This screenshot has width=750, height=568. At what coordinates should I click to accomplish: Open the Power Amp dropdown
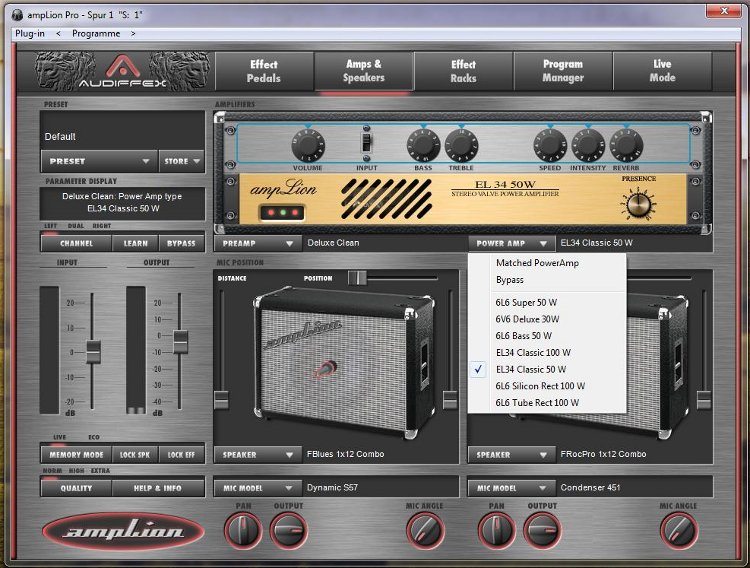(x=511, y=243)
